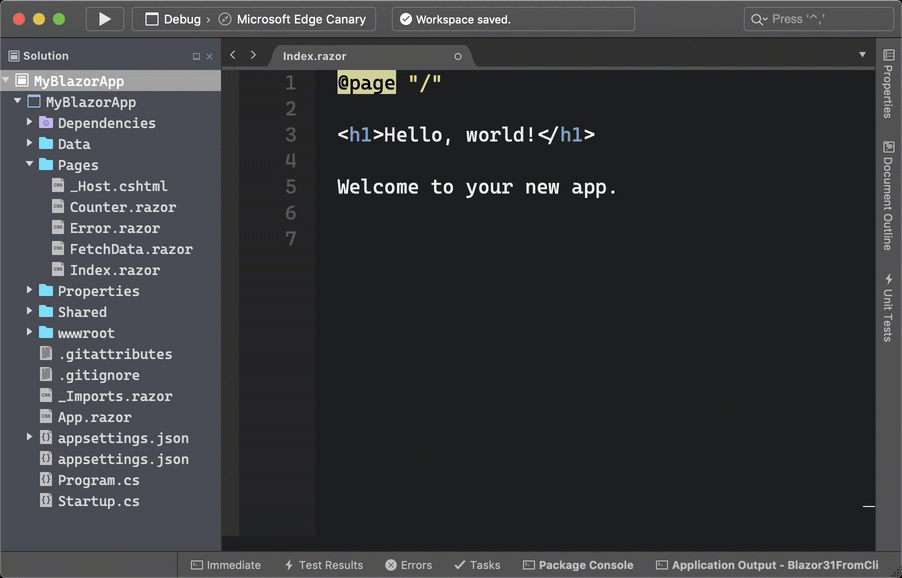Close the Solution pad

click(209, 56)
